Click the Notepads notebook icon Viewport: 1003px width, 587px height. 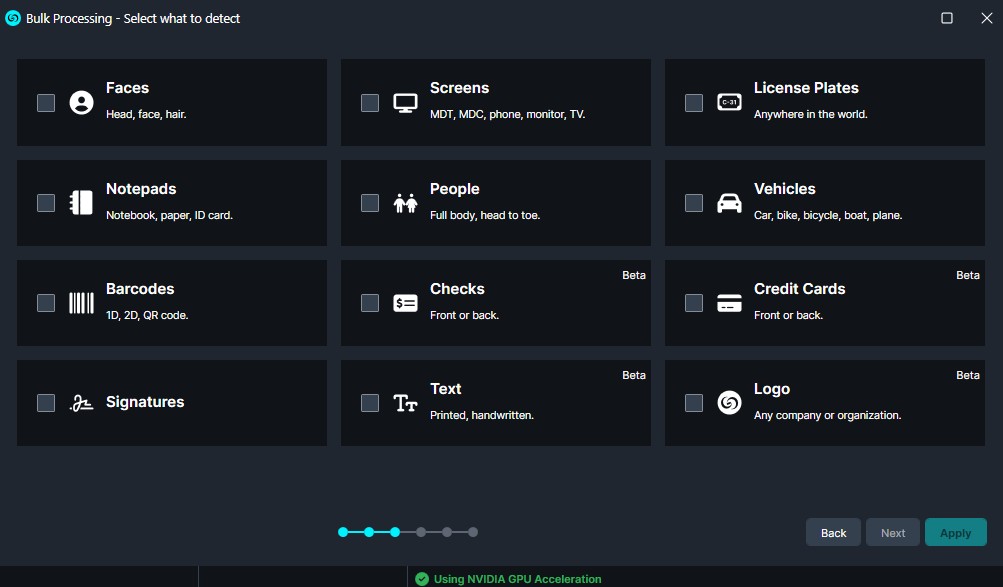[81, 203]
